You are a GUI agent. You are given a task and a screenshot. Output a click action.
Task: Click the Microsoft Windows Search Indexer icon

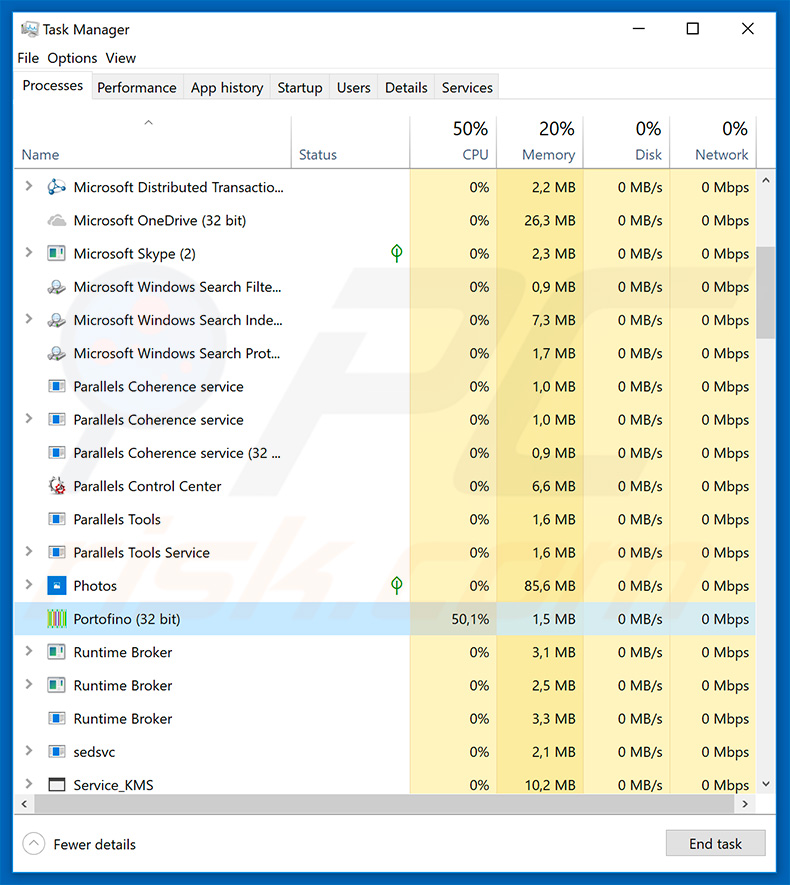(56, 320)
